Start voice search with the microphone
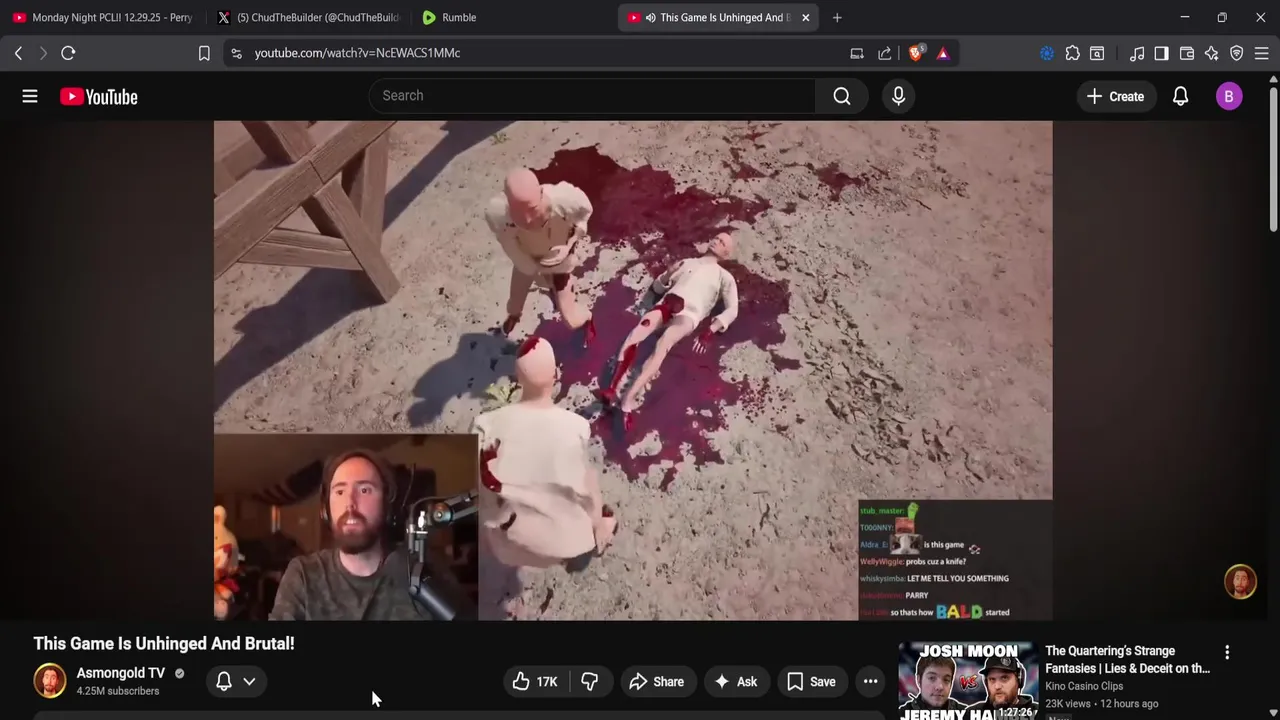 pyautogui.click(x=898, y=96)
